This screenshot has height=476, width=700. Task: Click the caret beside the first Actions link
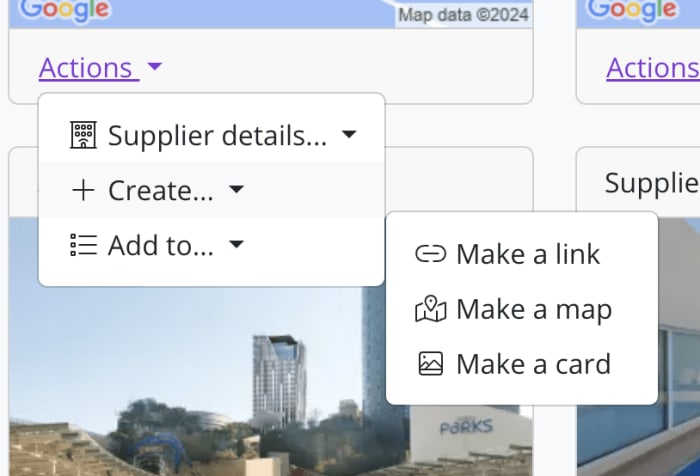coord(154,67)
